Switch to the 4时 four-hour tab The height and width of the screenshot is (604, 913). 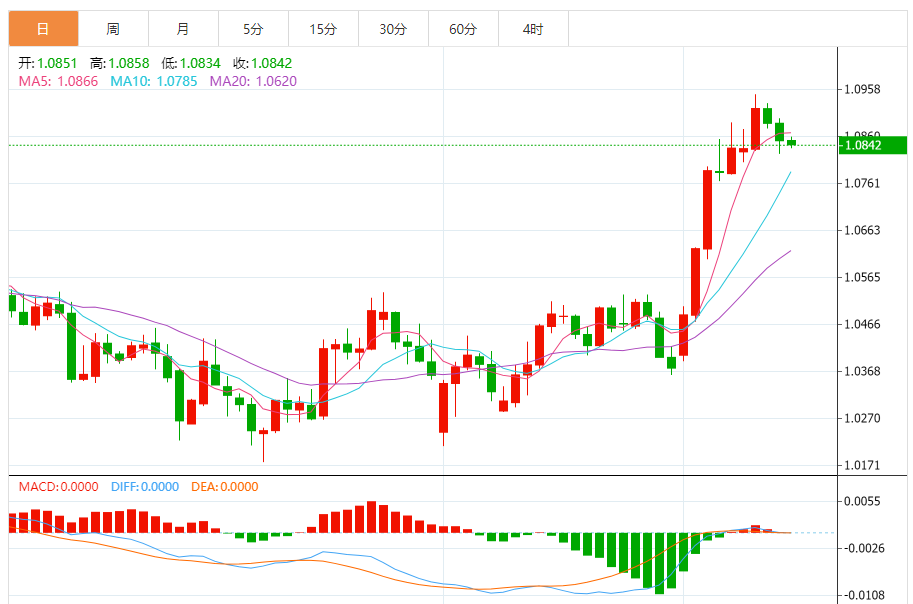[533, 29]
